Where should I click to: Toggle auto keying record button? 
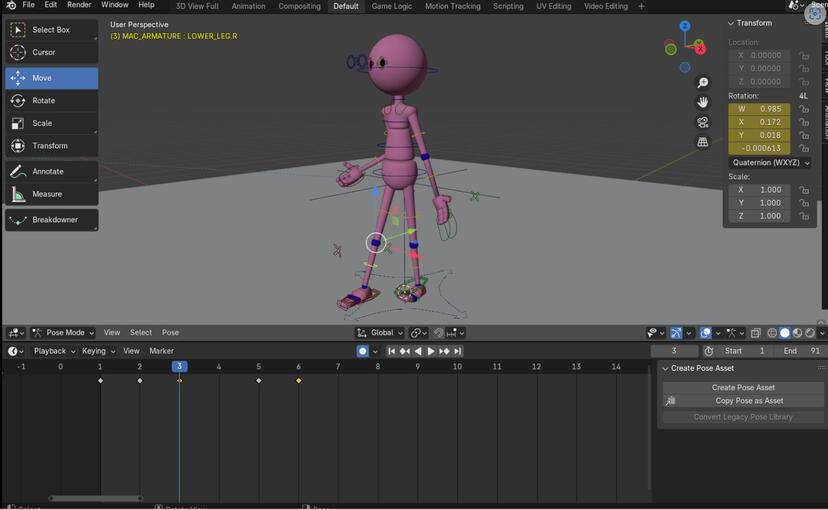[x=363, y=351]
